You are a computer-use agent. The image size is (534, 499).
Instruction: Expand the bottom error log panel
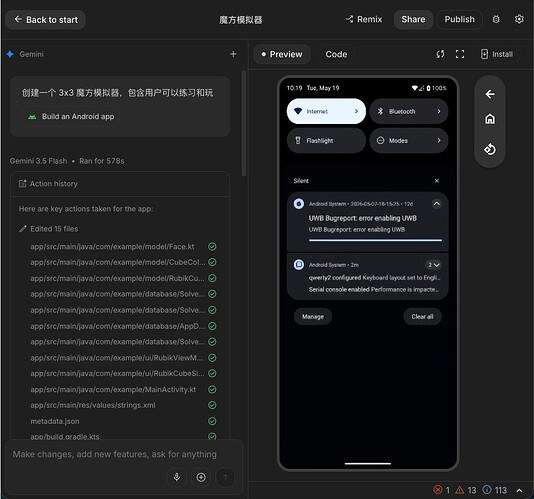[519, 490]
